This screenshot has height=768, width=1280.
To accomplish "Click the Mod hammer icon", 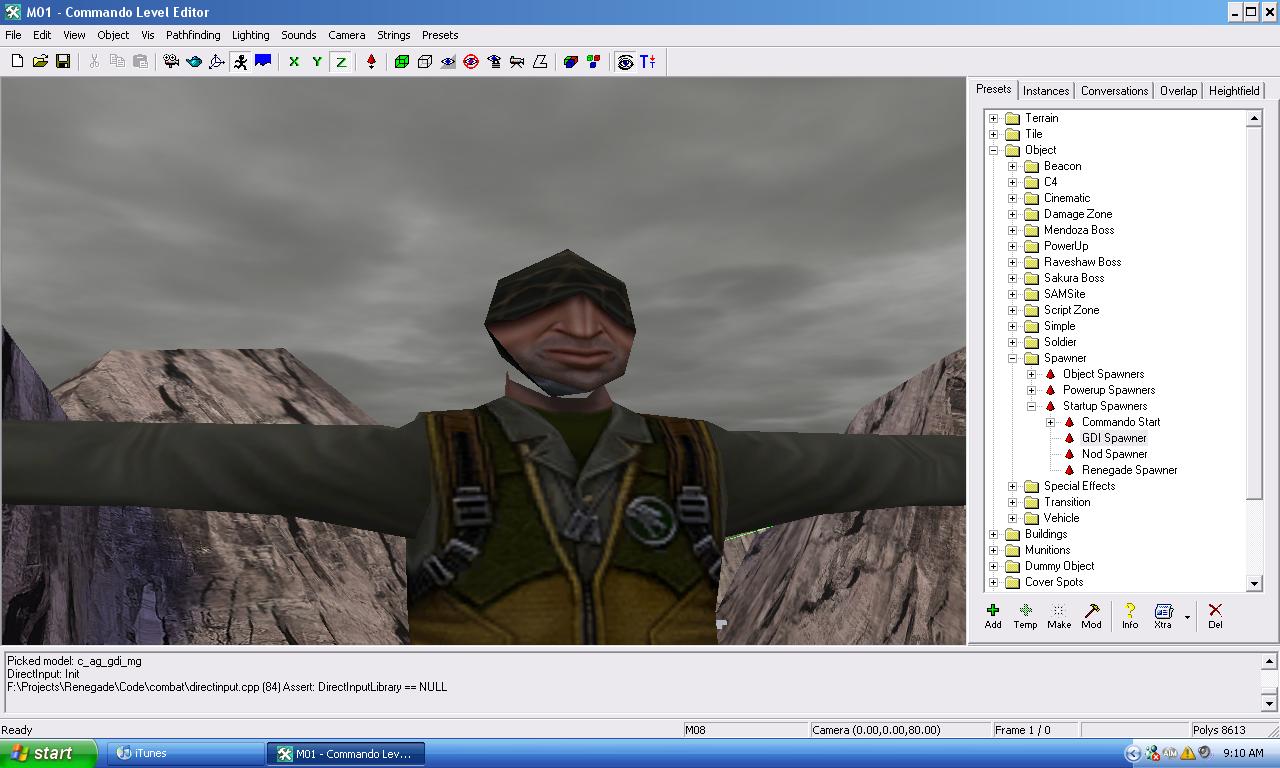I will 1091,615.
